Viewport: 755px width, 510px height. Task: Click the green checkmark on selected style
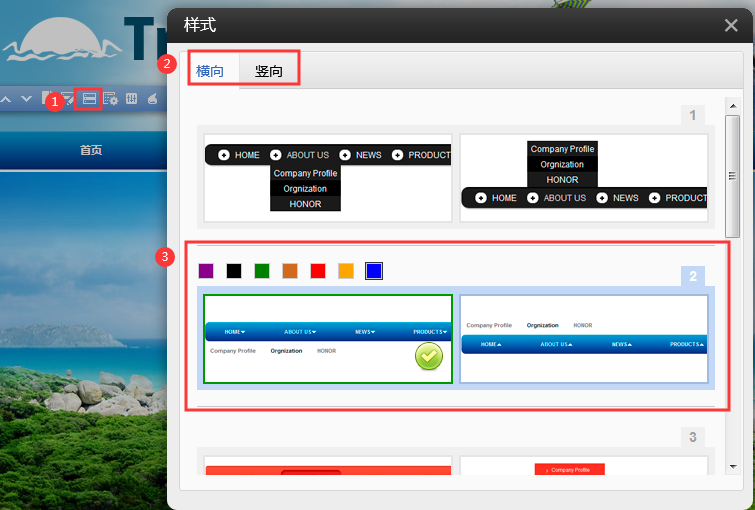pyautogui.click(x=428, y=356)
